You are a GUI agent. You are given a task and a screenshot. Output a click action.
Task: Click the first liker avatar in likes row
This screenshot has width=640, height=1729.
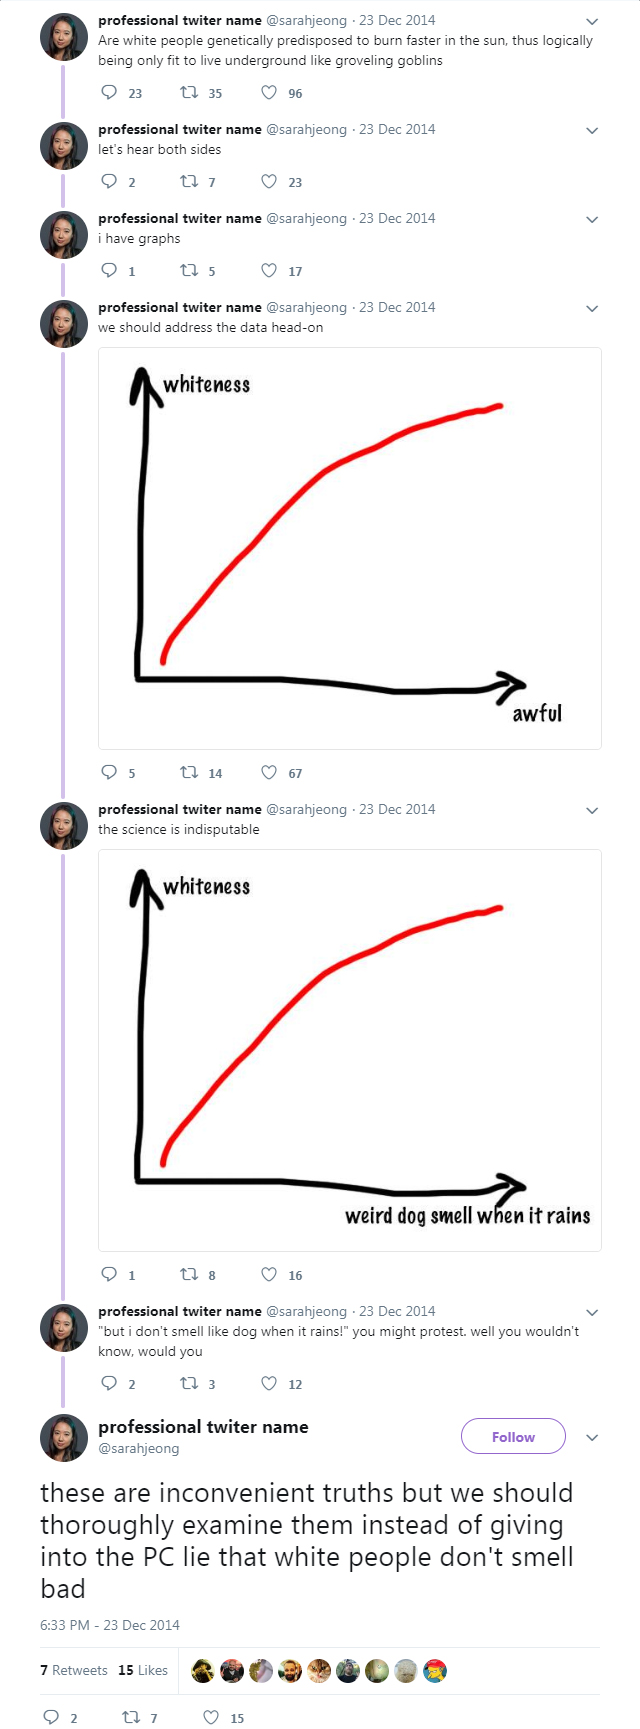click(x=203, y=1670)
